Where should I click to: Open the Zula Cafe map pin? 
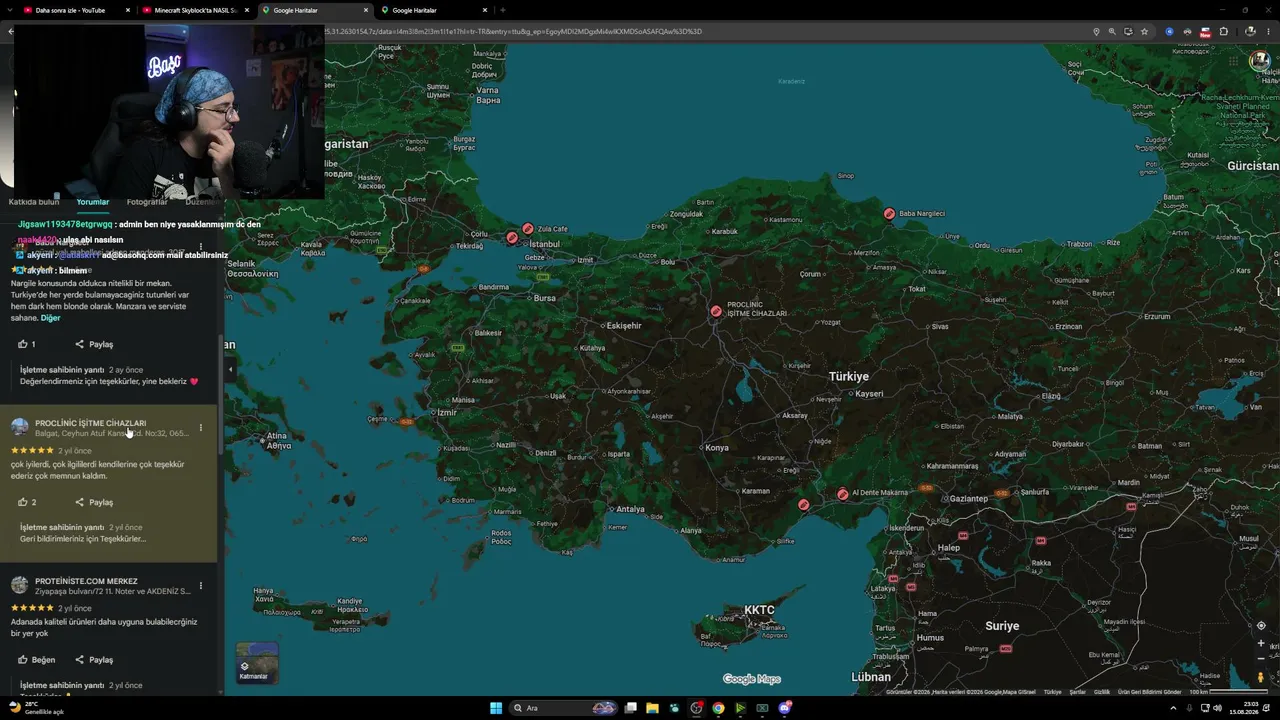[x=528, y=229]
